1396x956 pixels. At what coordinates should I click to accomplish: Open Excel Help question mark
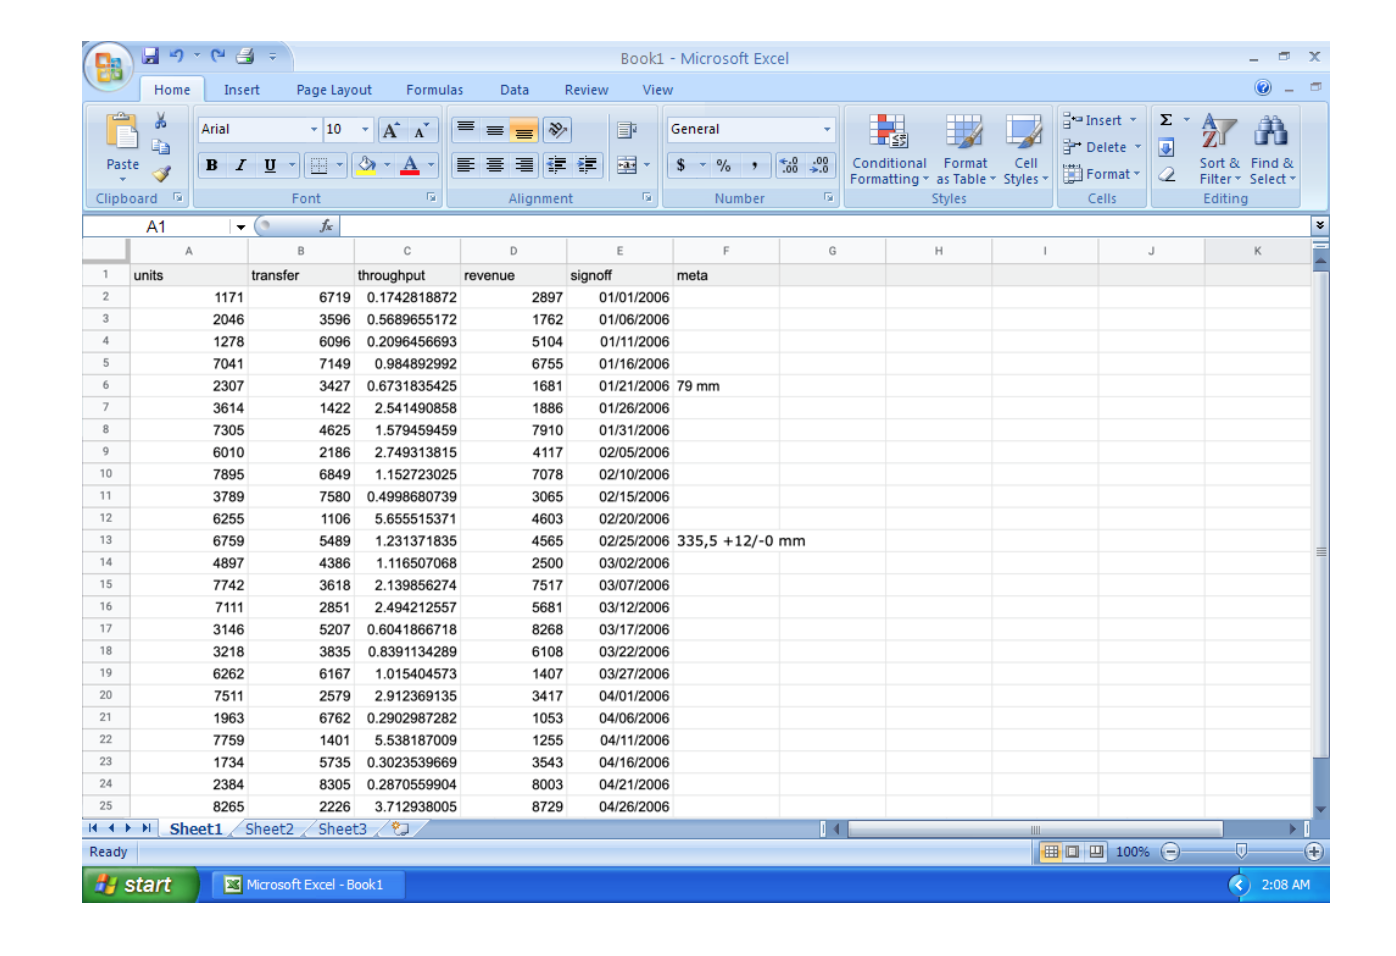(x=1263, y=88)
